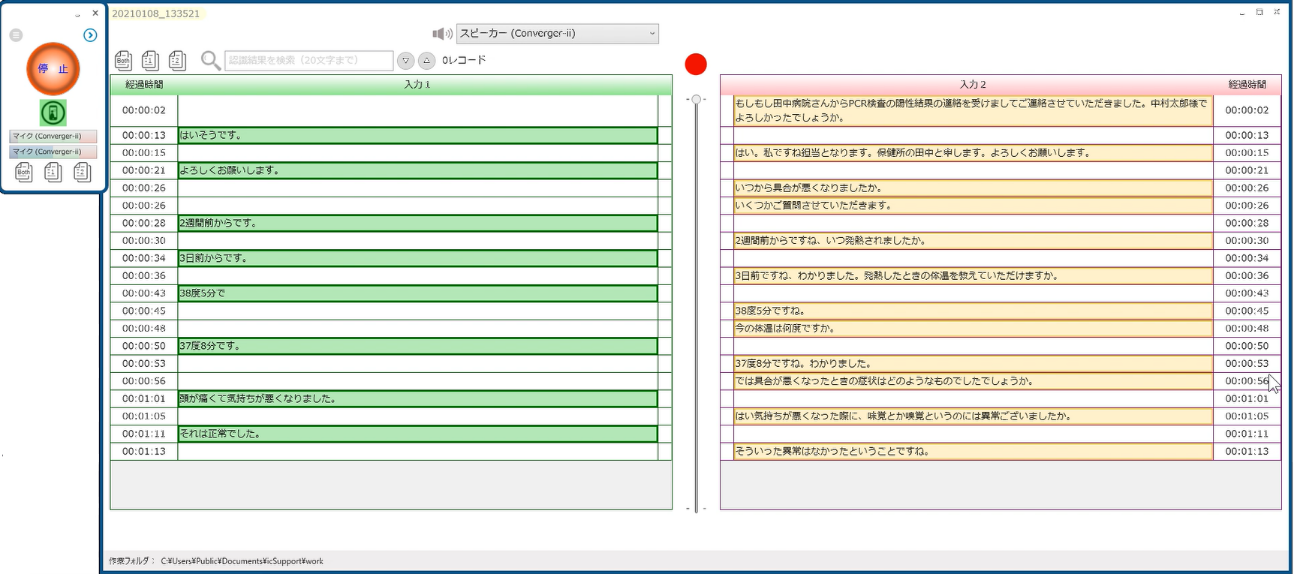Viewport: 1297px width, 574px height.
Task: Jump to next search result with down arrow
Action: click(405, 61)
